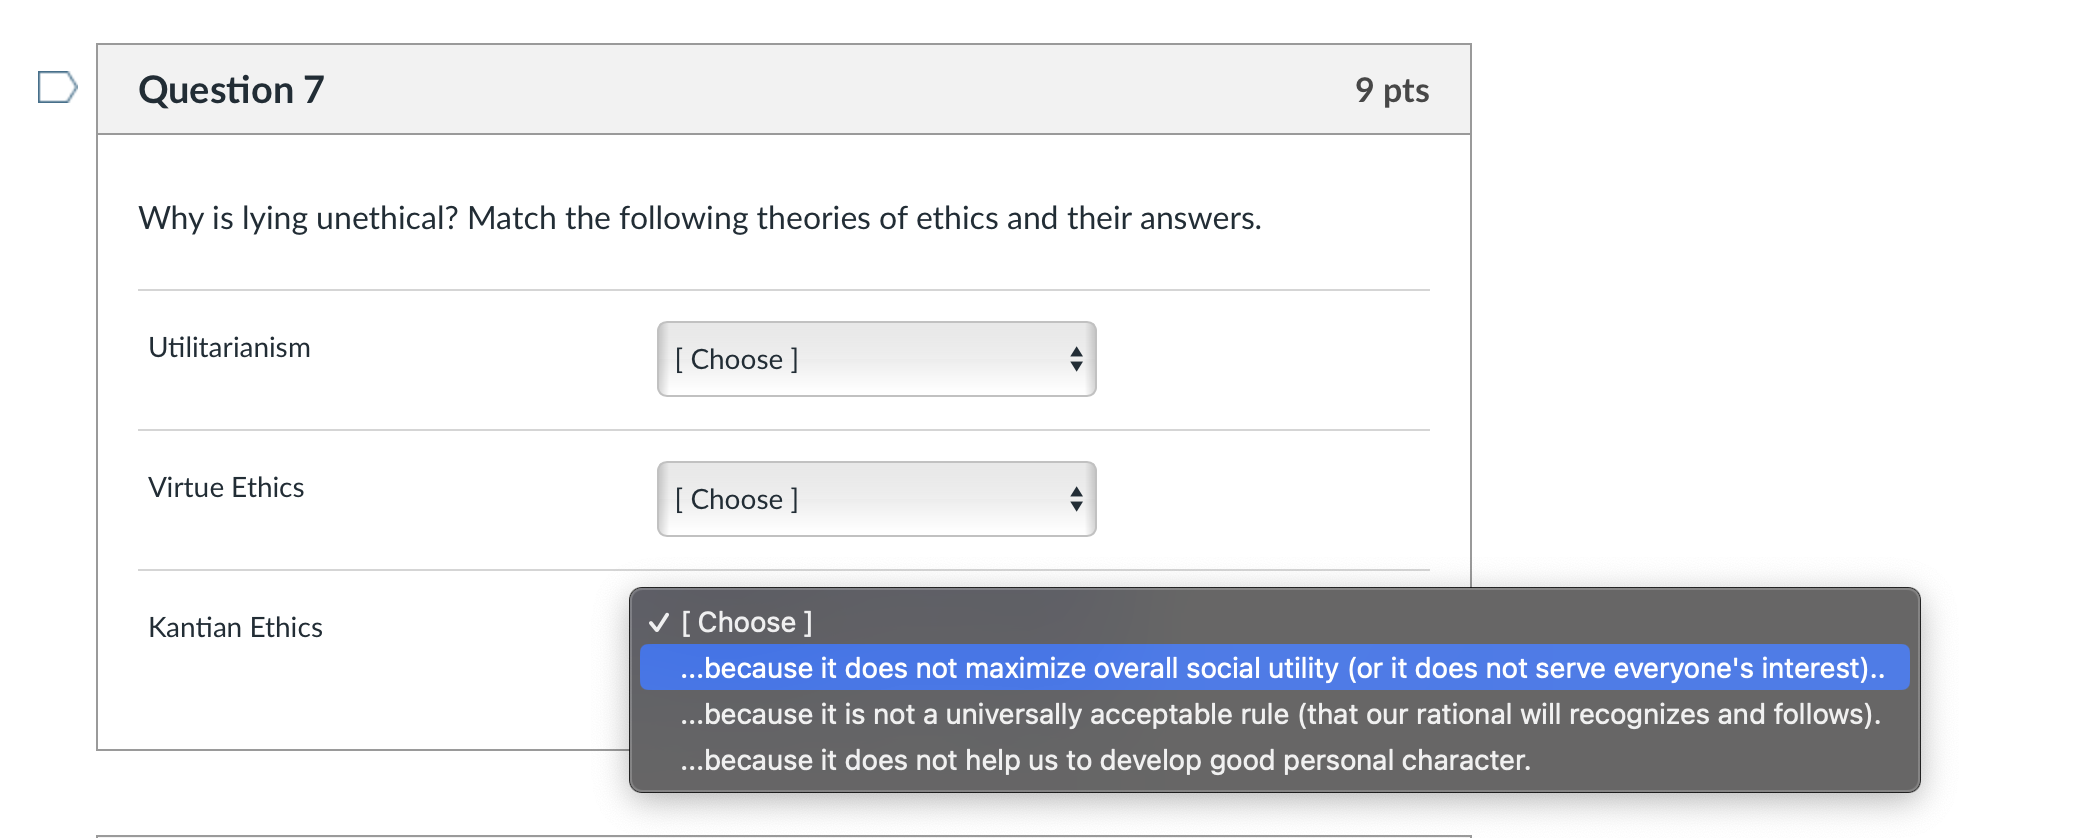Open the Virtue Ethics answer dropdown

[875, 499]
